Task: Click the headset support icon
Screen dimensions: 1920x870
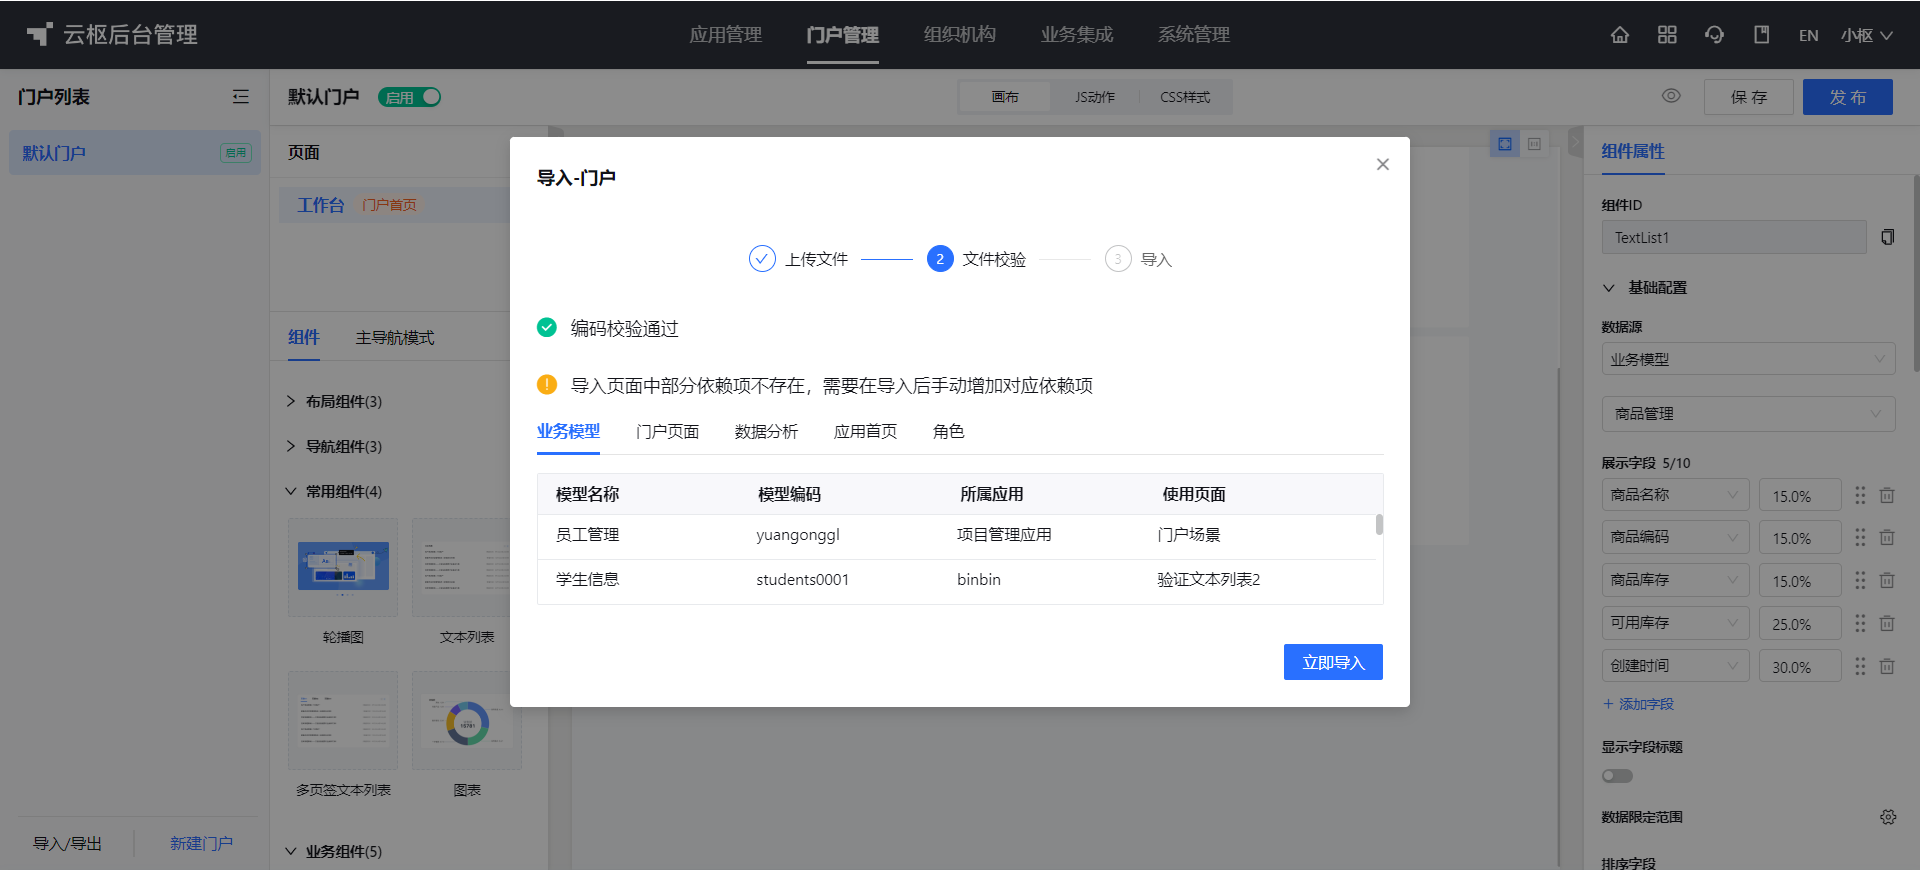Action: (1714, 35)
